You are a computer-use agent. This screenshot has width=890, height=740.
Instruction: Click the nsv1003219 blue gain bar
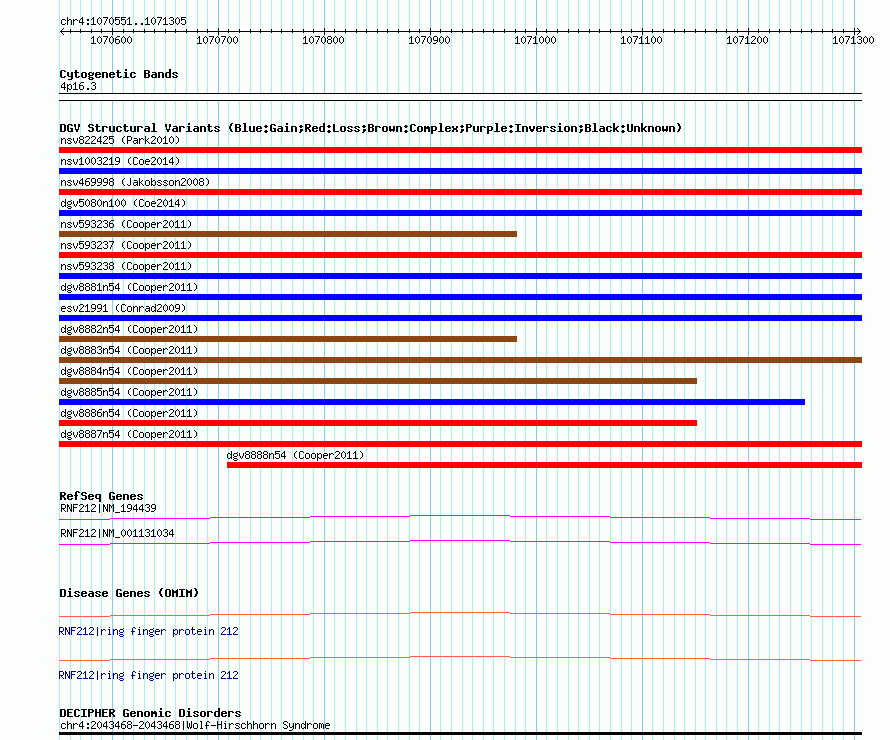pos(460,171)
